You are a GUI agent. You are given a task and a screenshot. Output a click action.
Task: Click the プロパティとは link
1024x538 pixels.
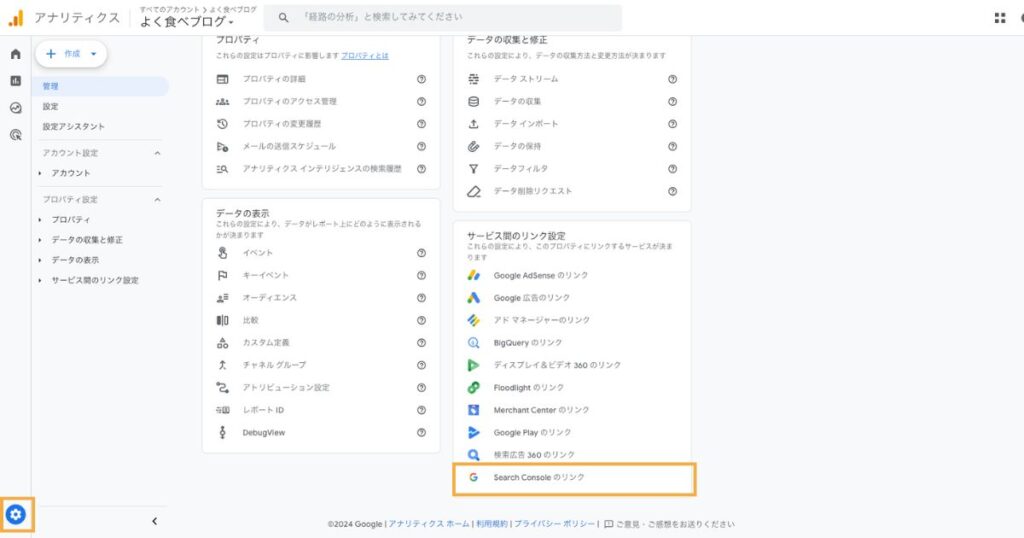point(364,56)
